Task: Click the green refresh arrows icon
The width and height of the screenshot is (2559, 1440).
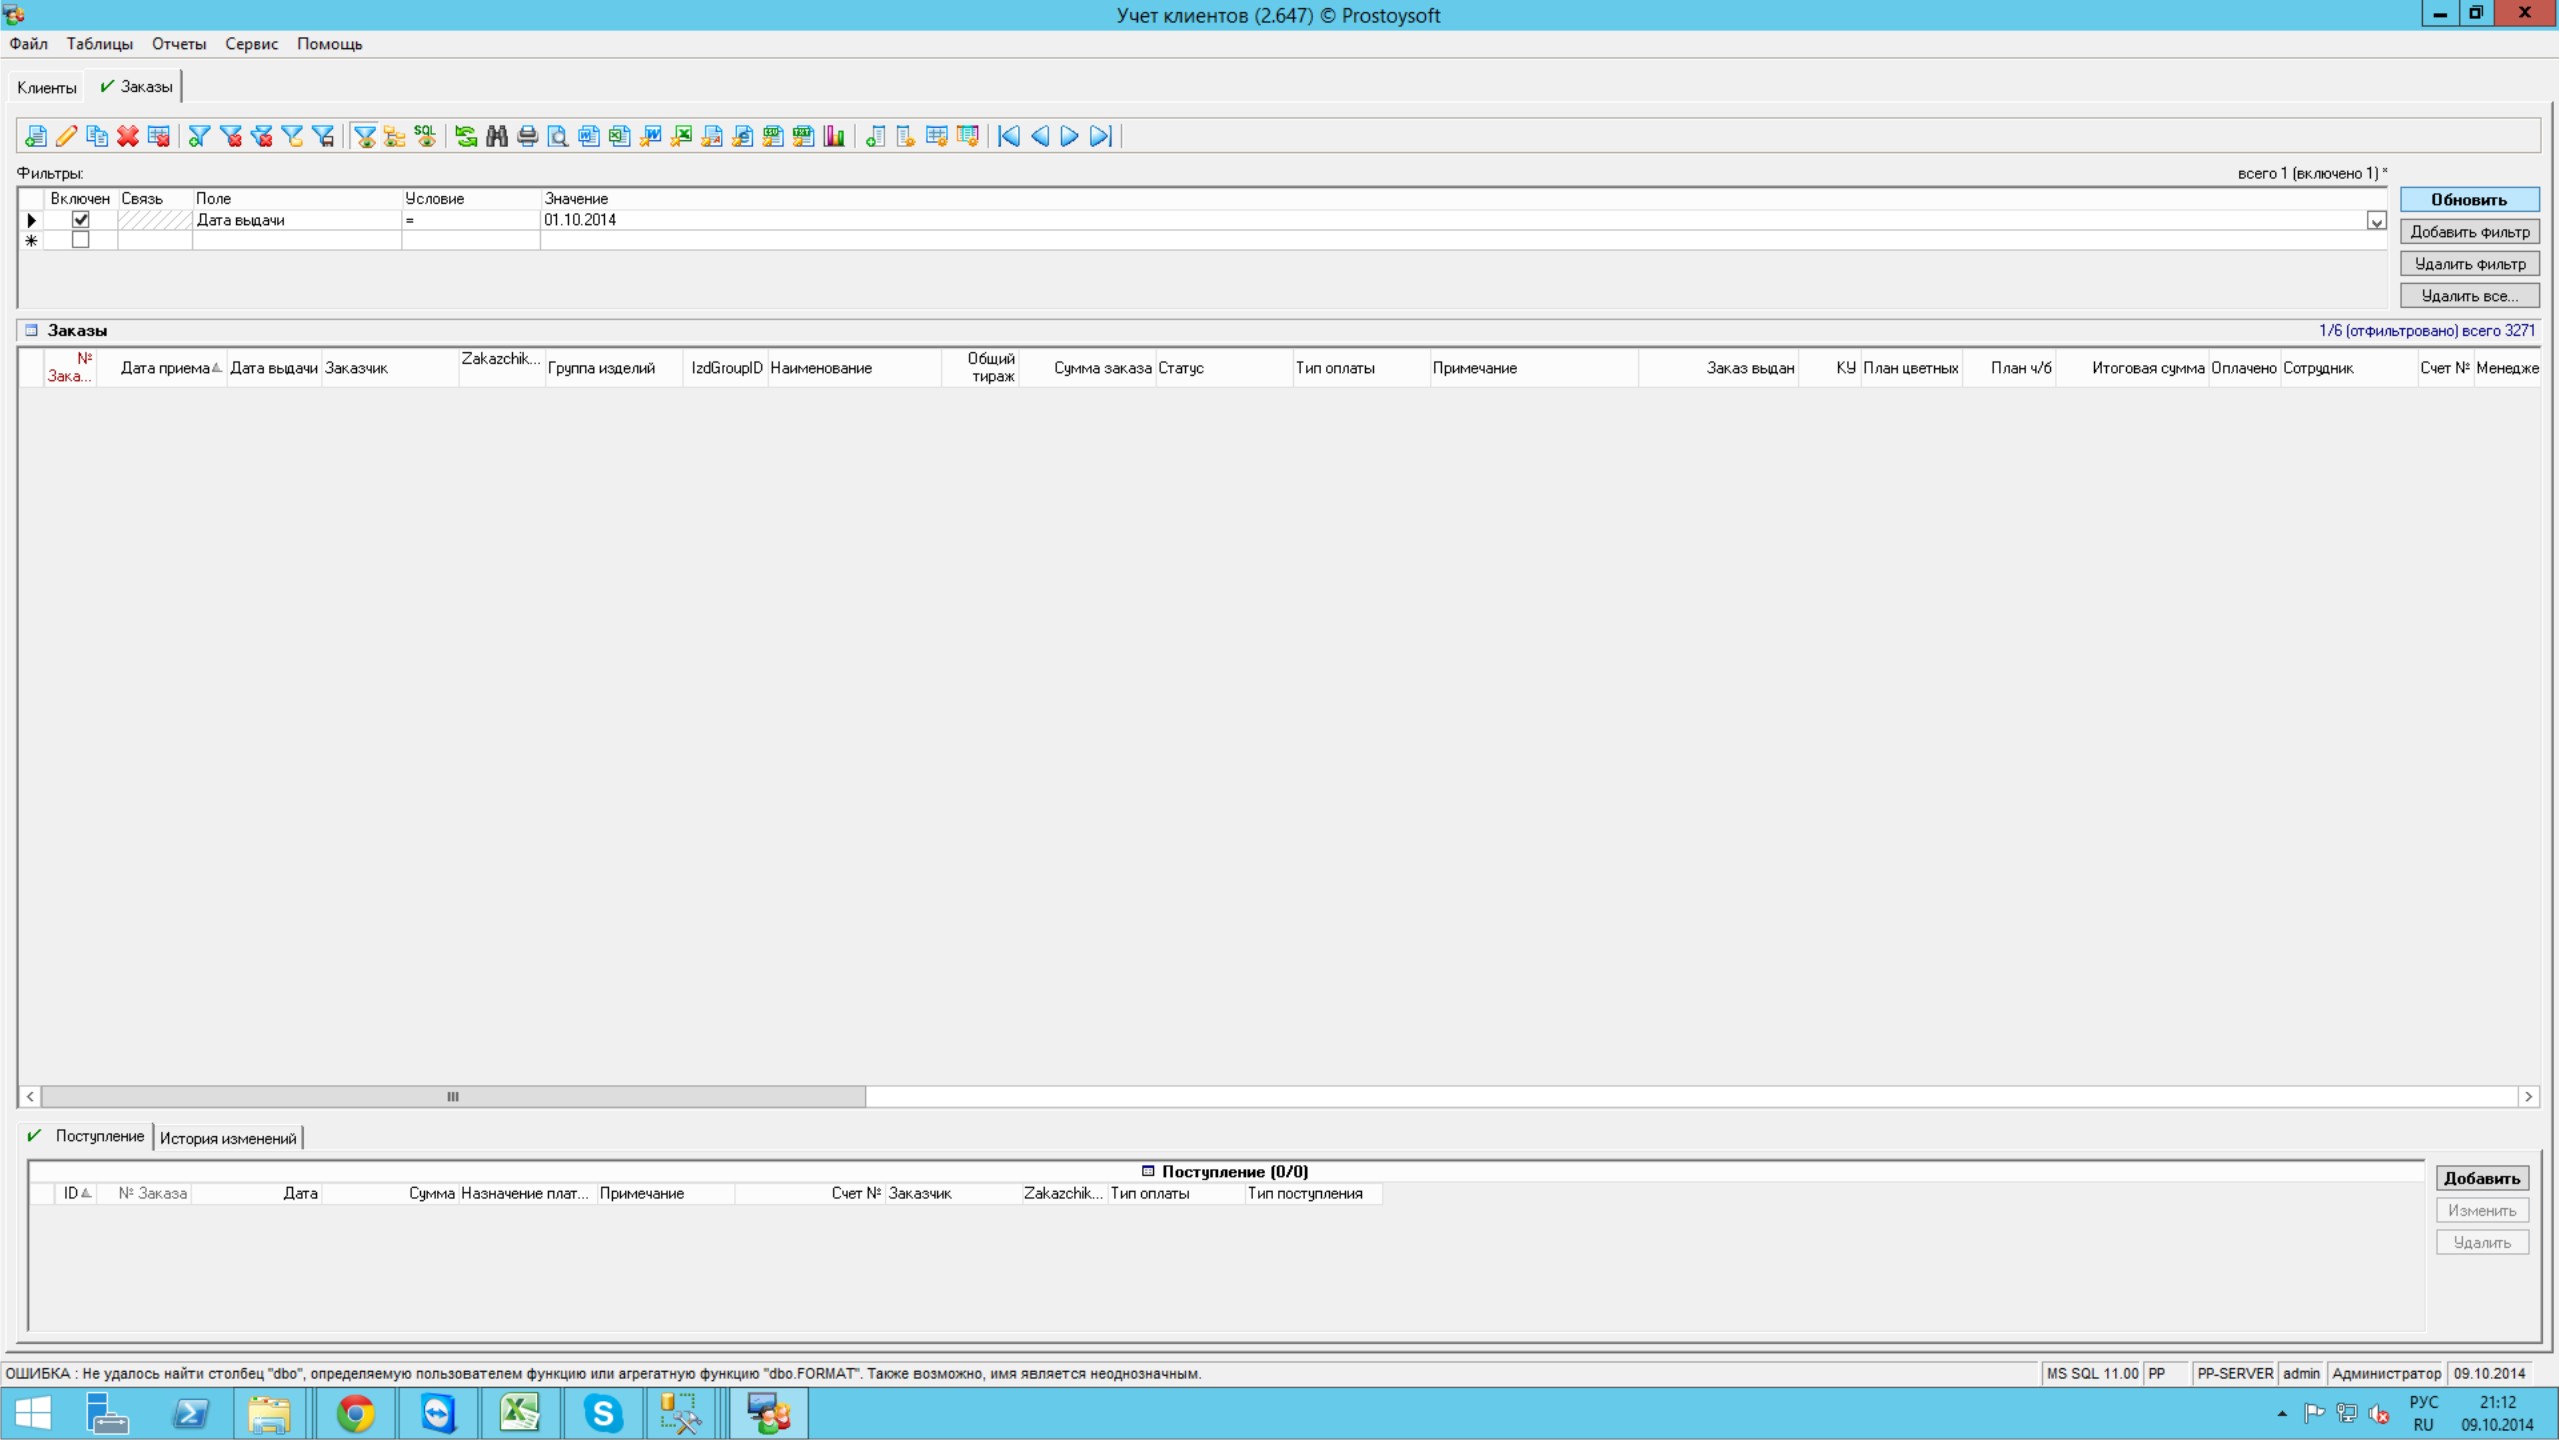Action: (465, 136)
